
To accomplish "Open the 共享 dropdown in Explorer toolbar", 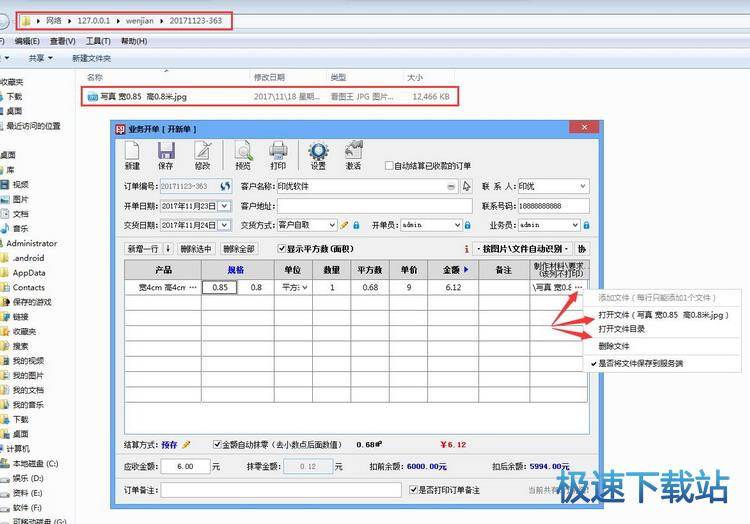I will 40,58.
